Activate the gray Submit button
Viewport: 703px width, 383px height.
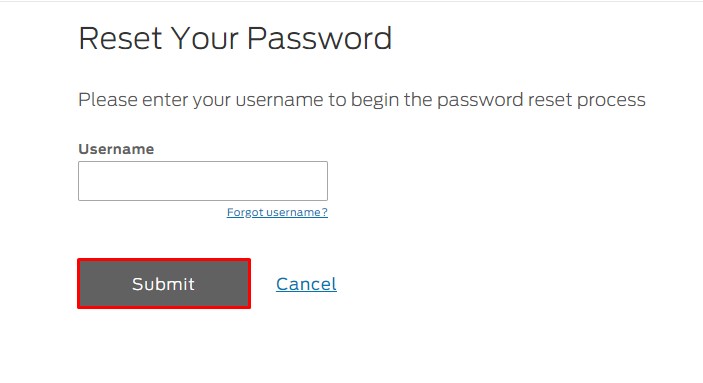click(164, 283)
